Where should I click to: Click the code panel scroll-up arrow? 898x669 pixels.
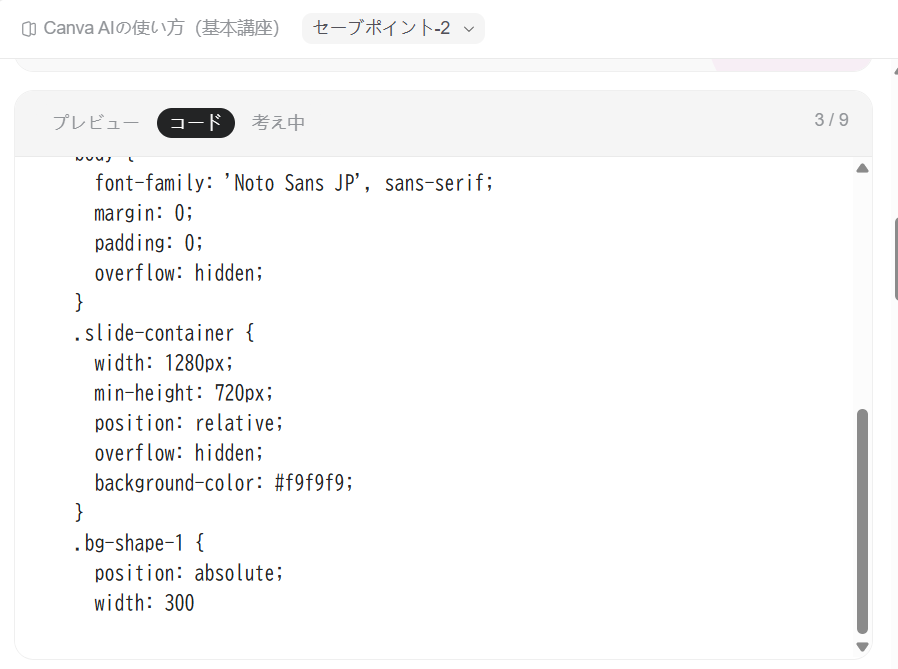coord(862,168)
